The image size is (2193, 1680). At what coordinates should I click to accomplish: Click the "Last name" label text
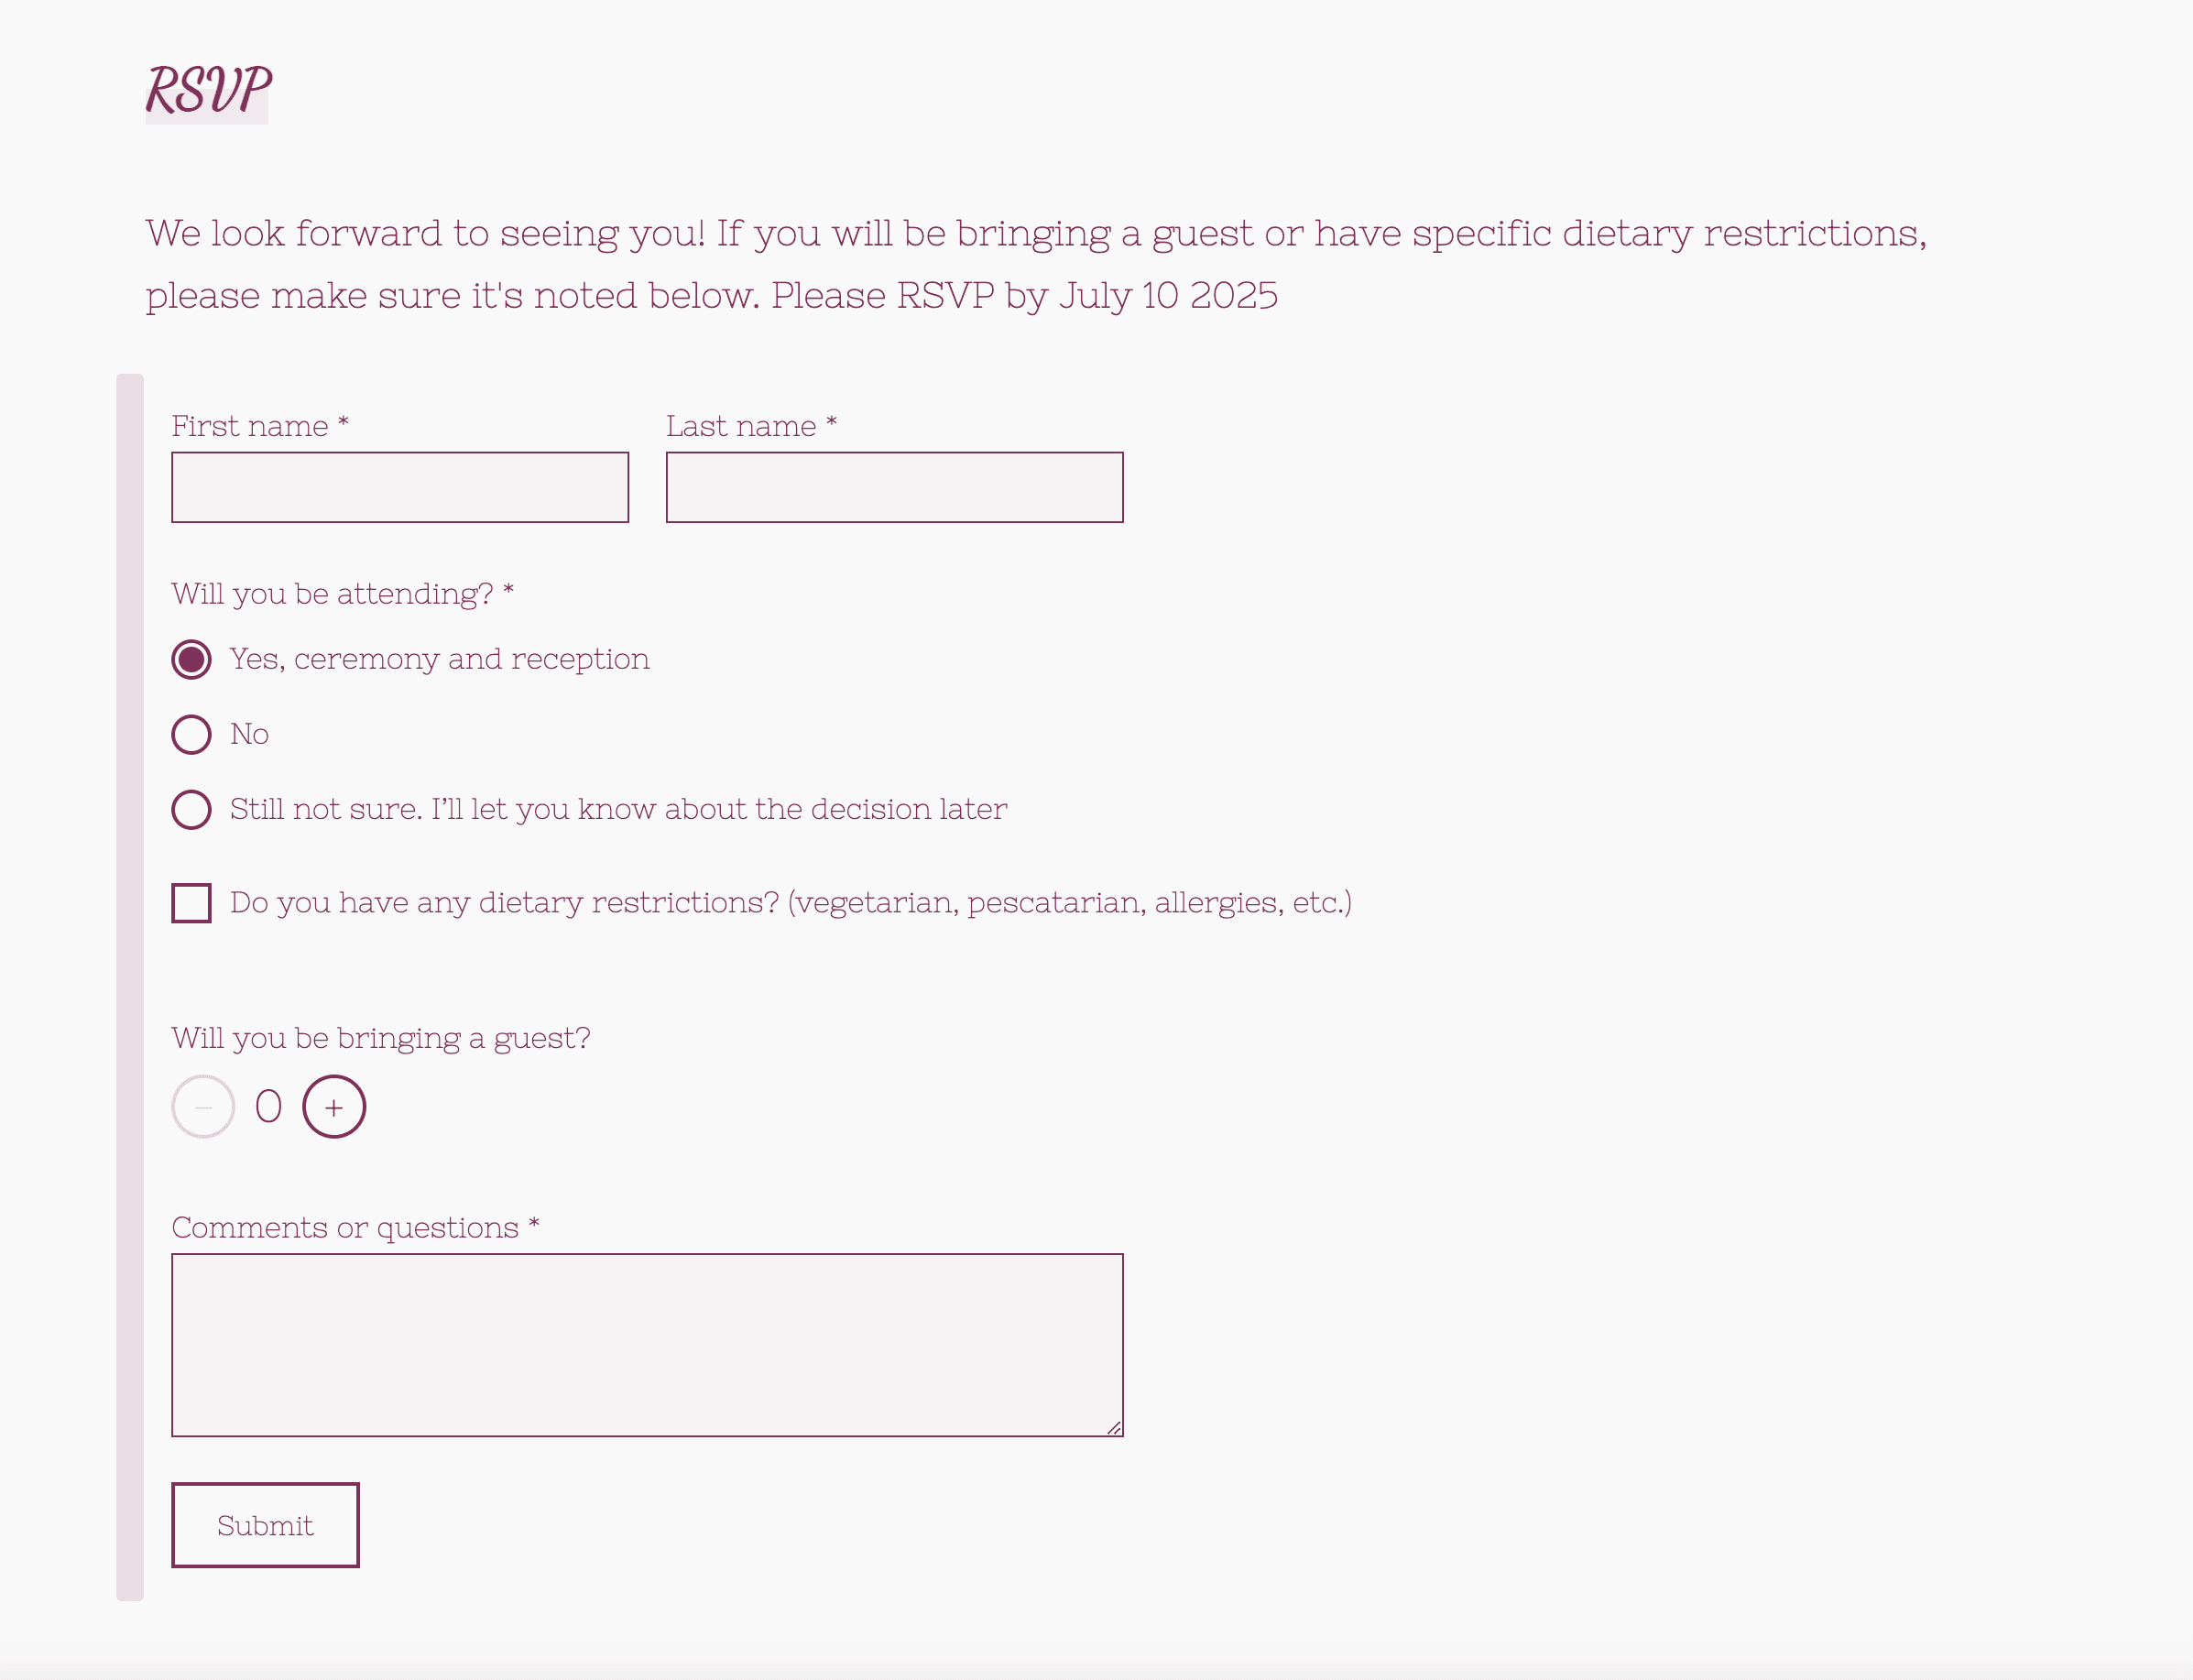pyautogui.click(x=741, y=426)
